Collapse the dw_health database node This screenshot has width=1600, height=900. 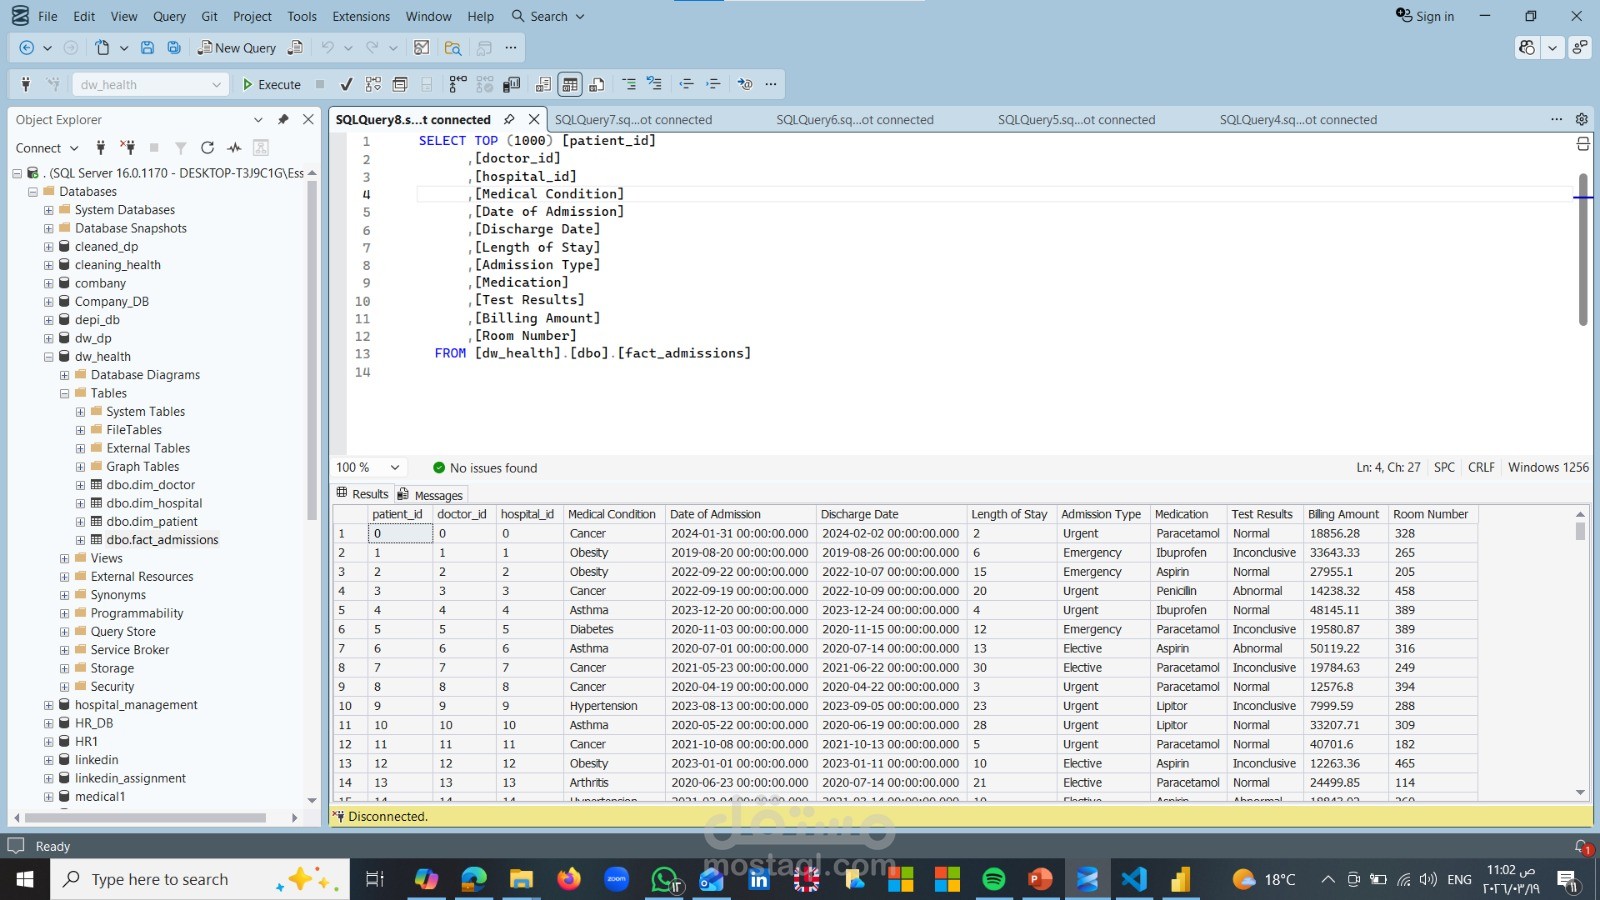(48, 357)
